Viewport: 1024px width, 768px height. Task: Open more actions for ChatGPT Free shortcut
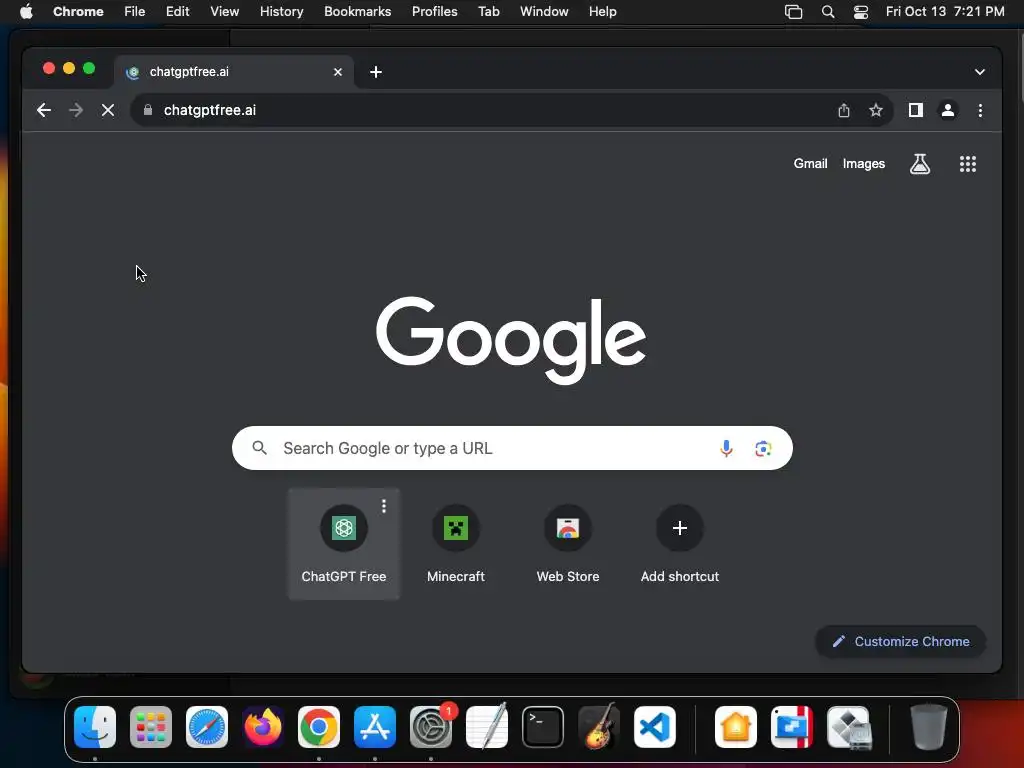point(384,506)
